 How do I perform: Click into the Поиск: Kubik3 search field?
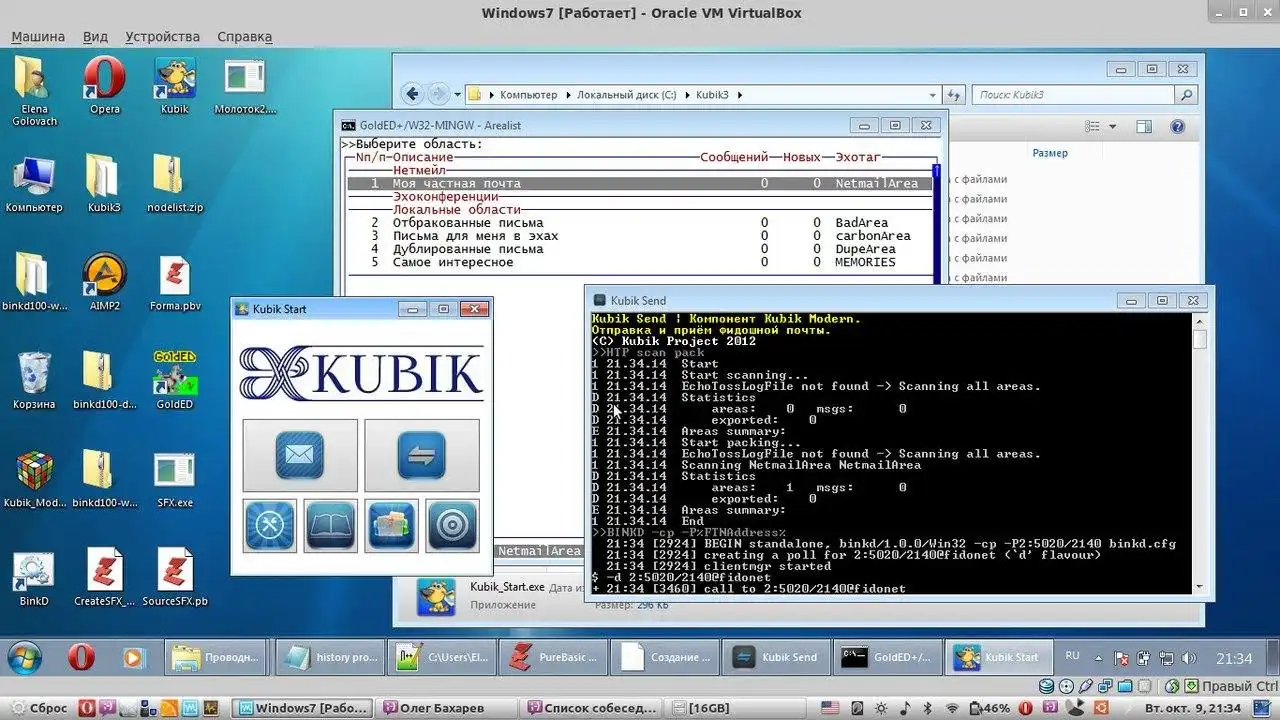click(x=1075, y=95)
